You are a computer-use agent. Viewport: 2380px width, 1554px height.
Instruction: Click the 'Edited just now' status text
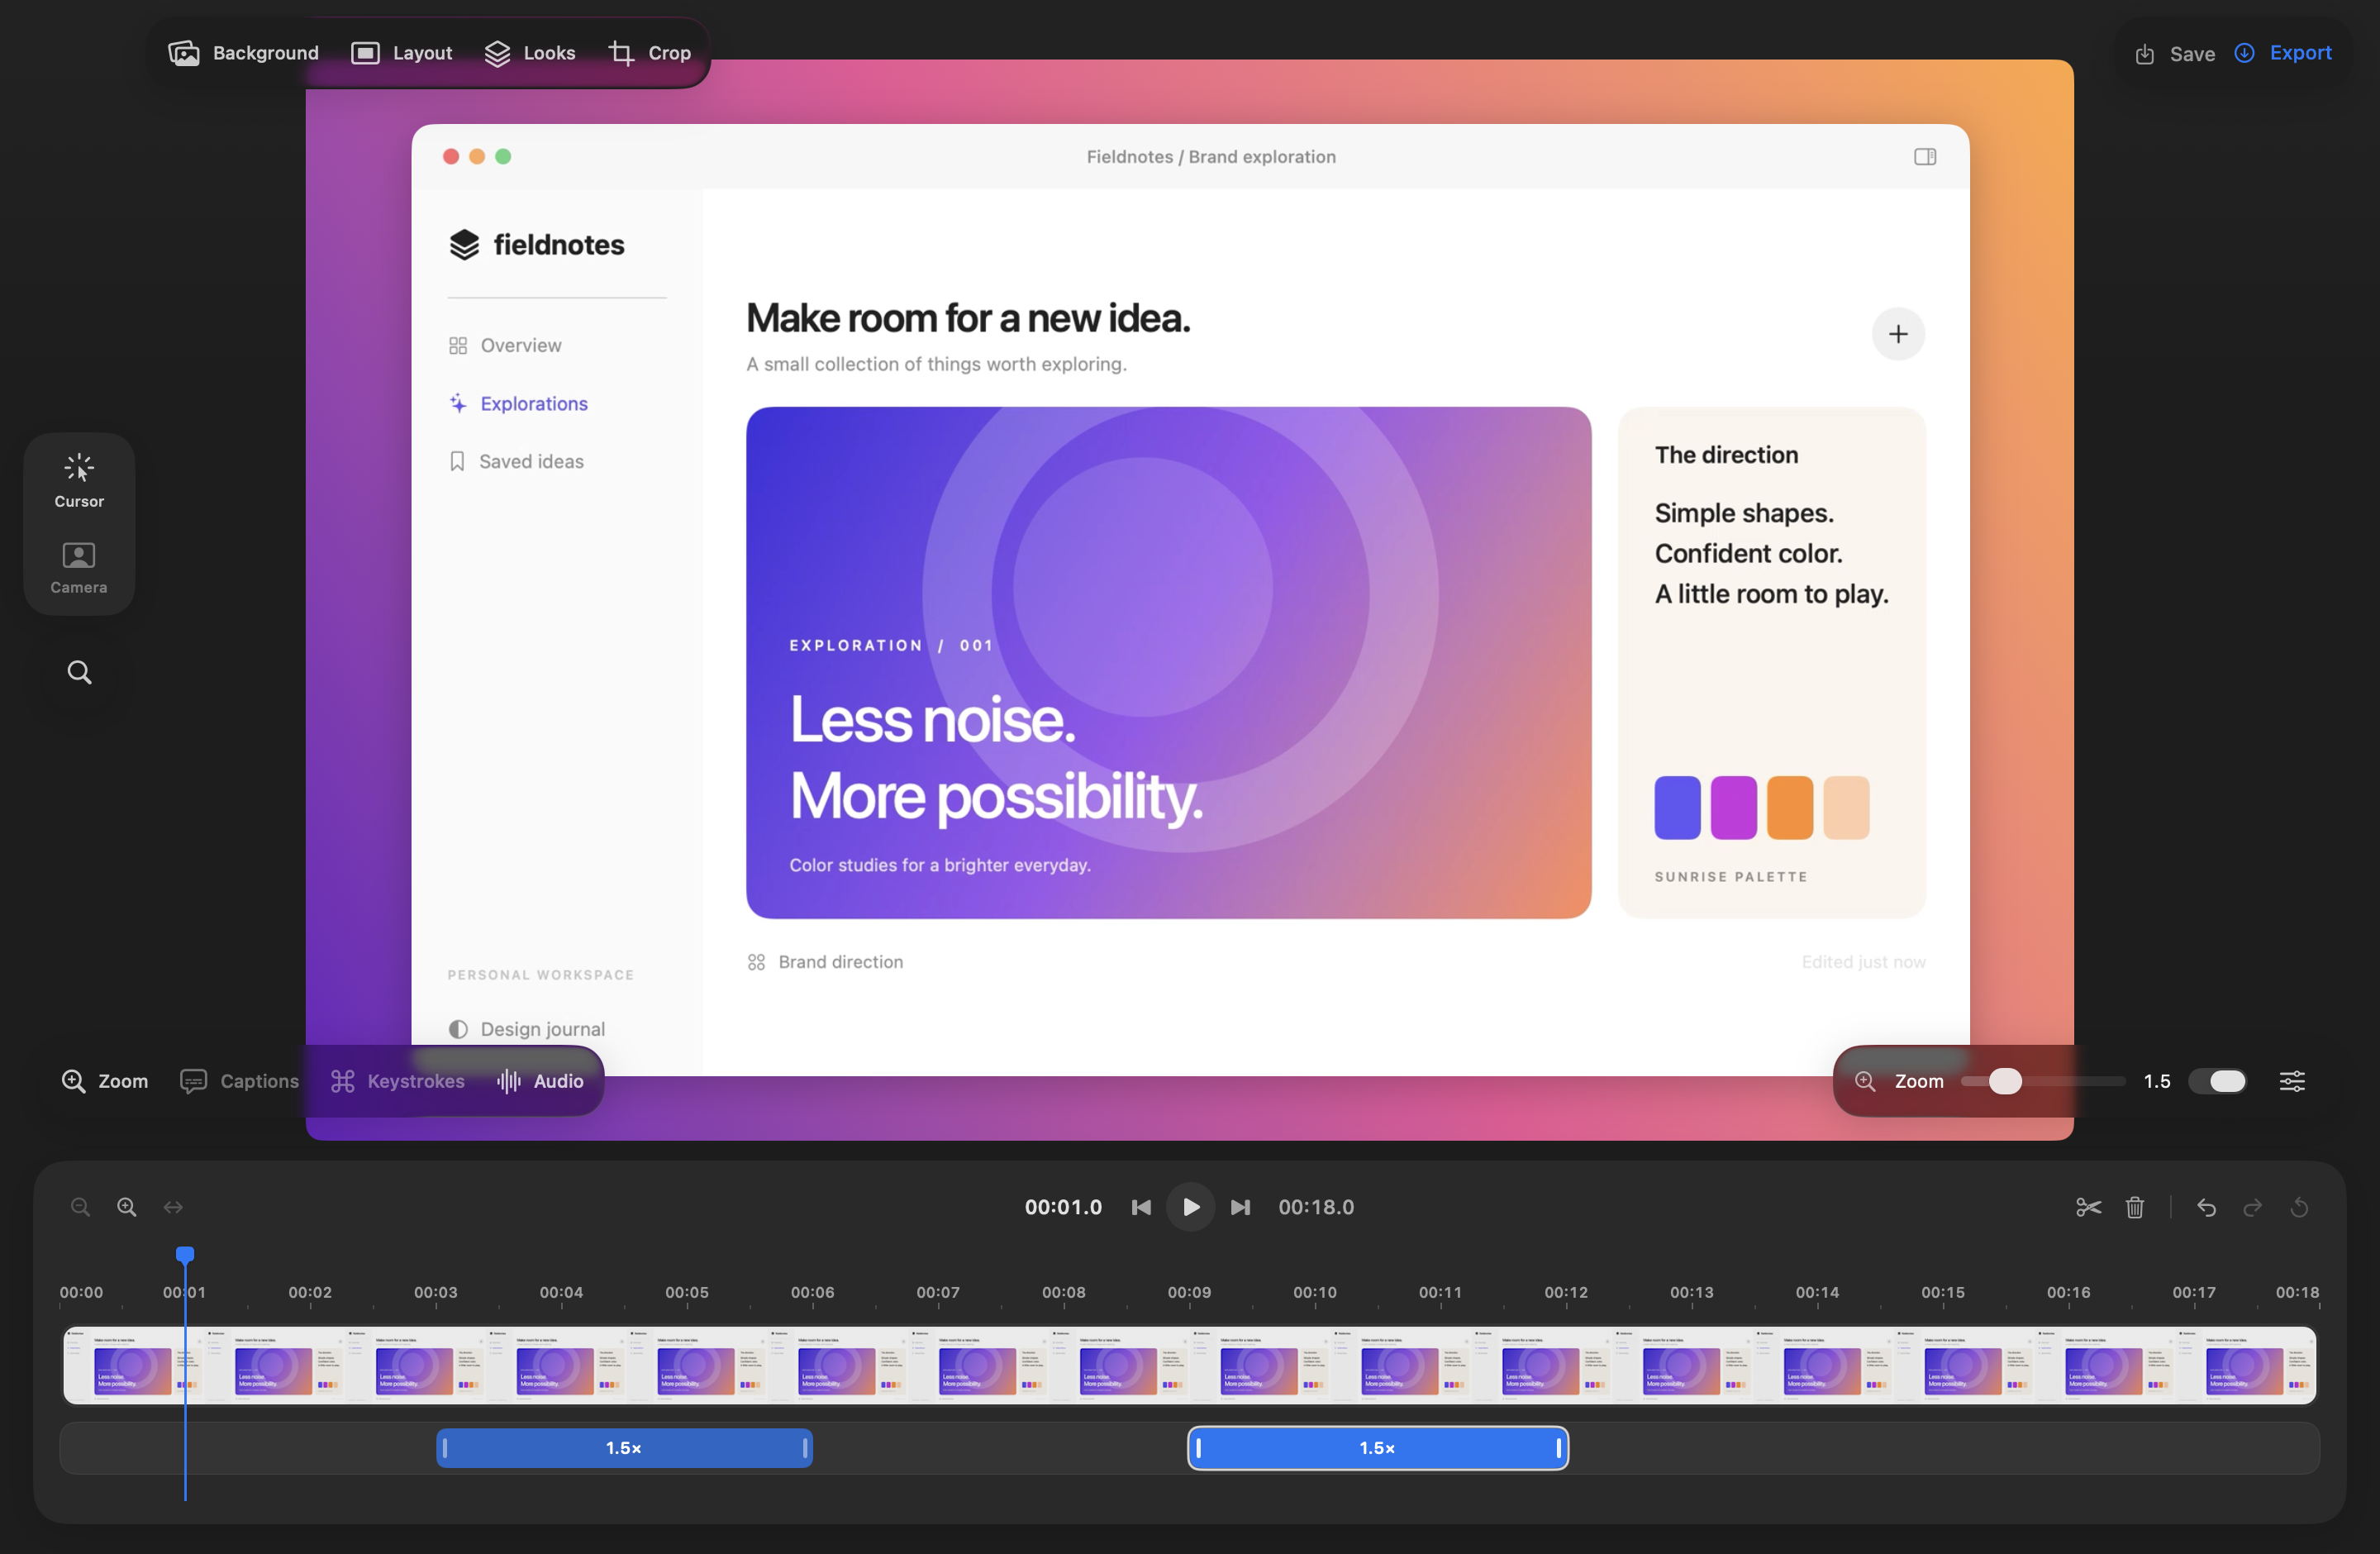(1863, 962)
